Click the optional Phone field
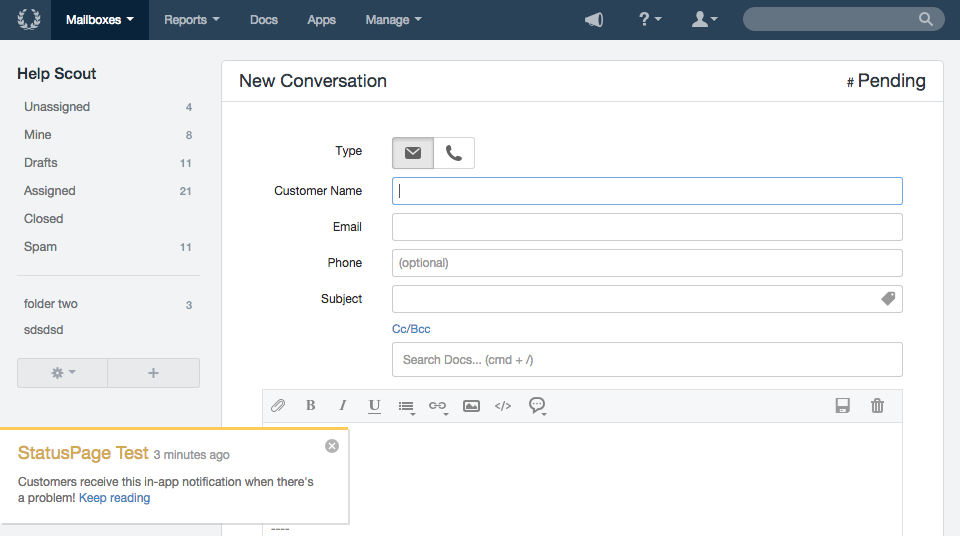The image size is (960, 536). point(647,263)
